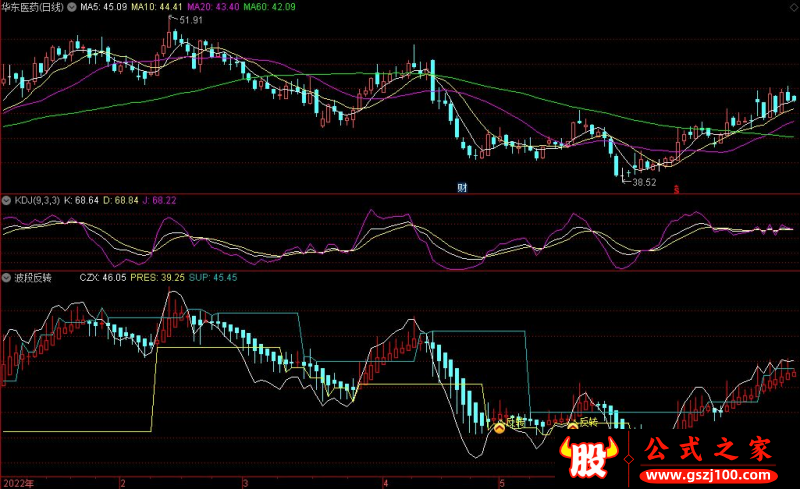
Task: Click the month 4 marker on time axis
Action: (386, 483)
